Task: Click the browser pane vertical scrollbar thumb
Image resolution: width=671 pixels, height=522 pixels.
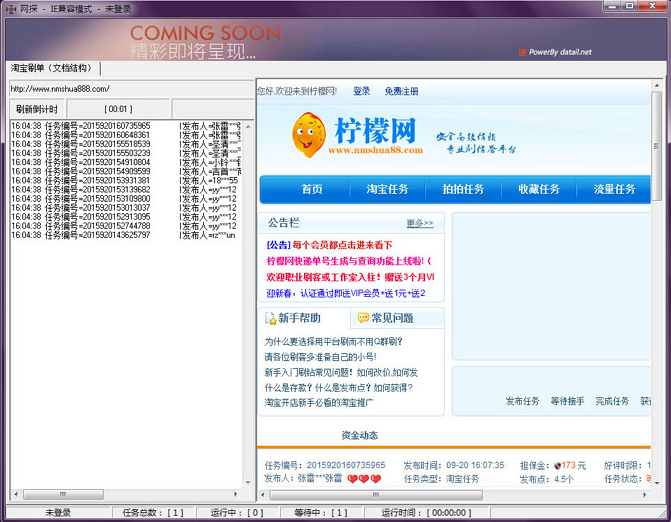Action: [x=656, y=147]
